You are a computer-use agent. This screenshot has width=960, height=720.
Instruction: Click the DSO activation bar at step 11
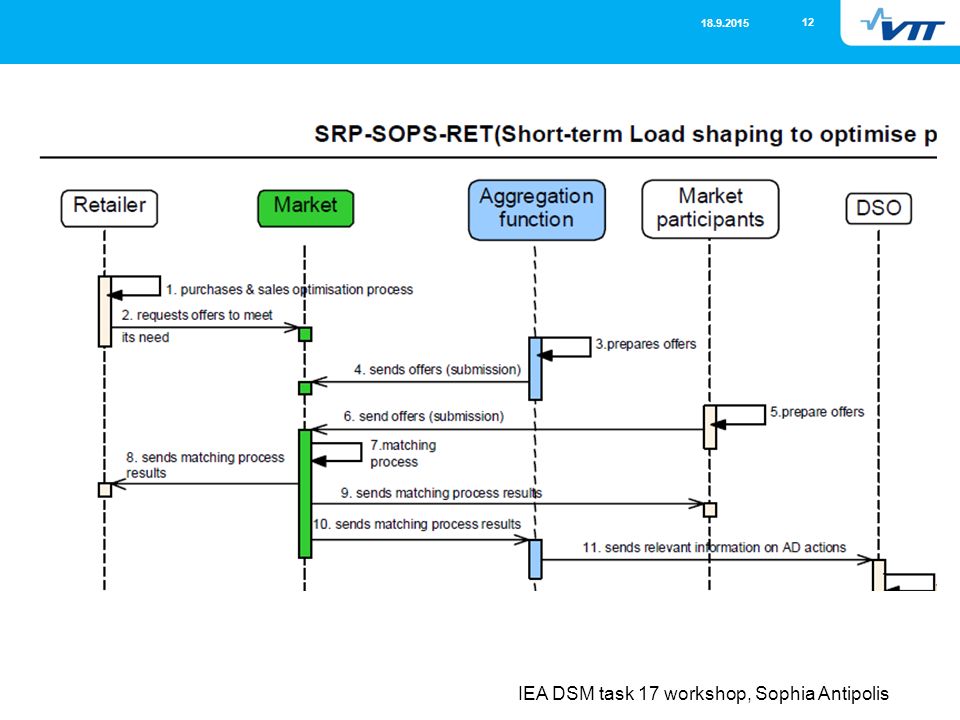pyautogui.click(x=879, y=575)
